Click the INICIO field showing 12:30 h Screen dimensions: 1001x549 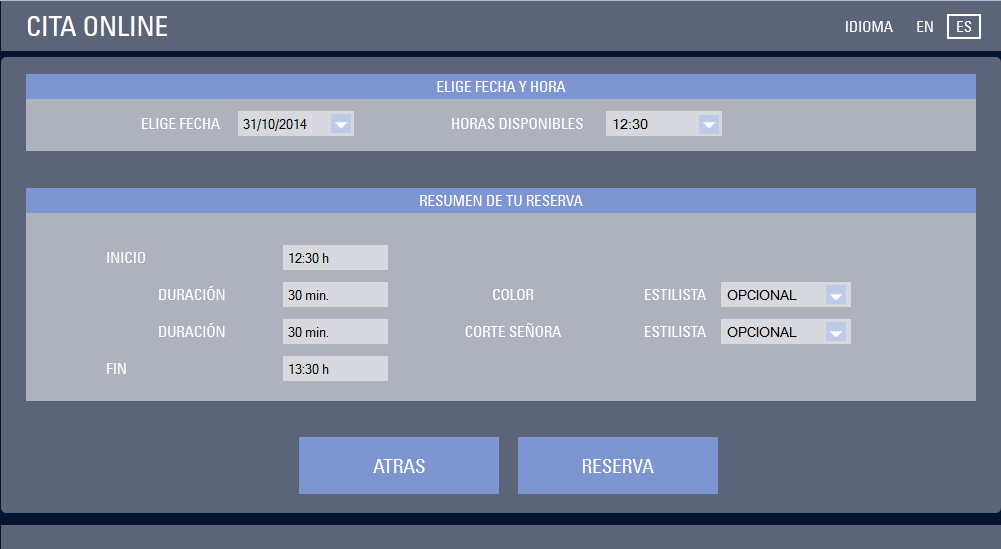pos(335,258)
